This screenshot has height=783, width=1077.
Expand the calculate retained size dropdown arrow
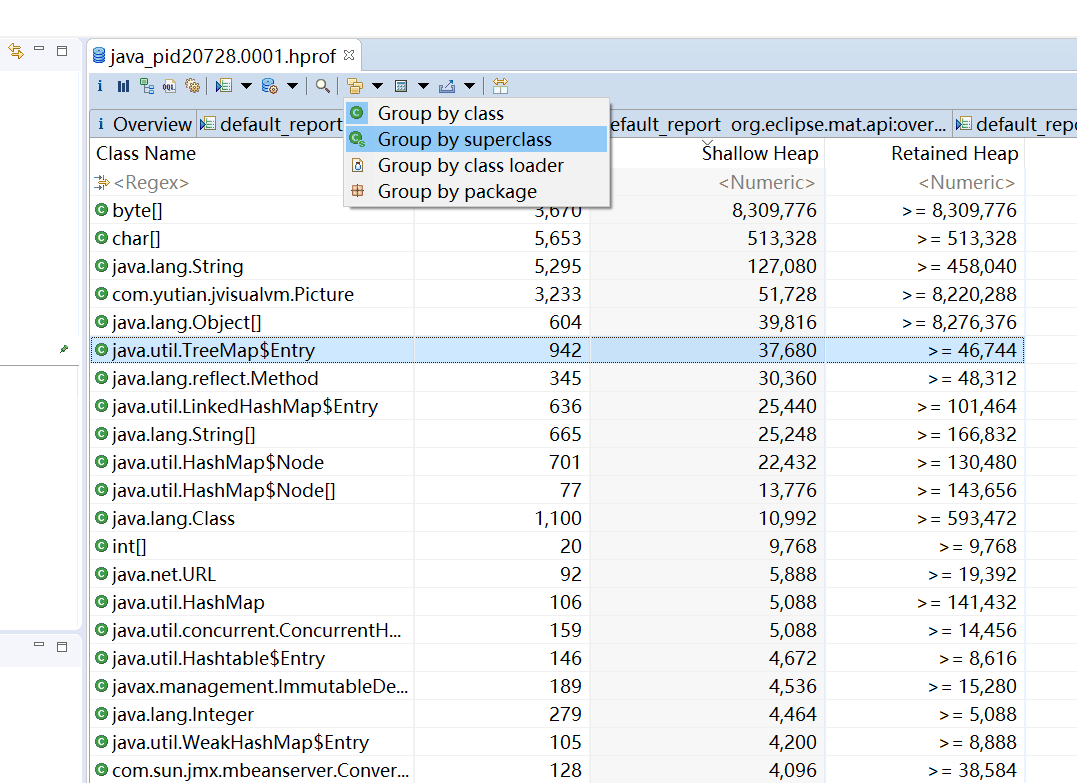pyautogui.click(x=423, y=86)
